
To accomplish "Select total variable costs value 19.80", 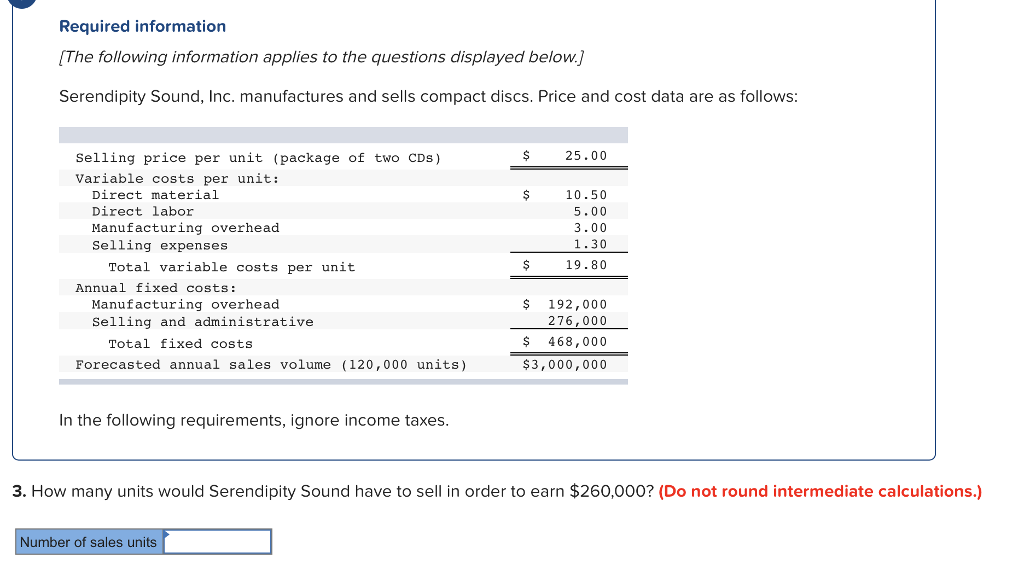I will click(586, 265).
